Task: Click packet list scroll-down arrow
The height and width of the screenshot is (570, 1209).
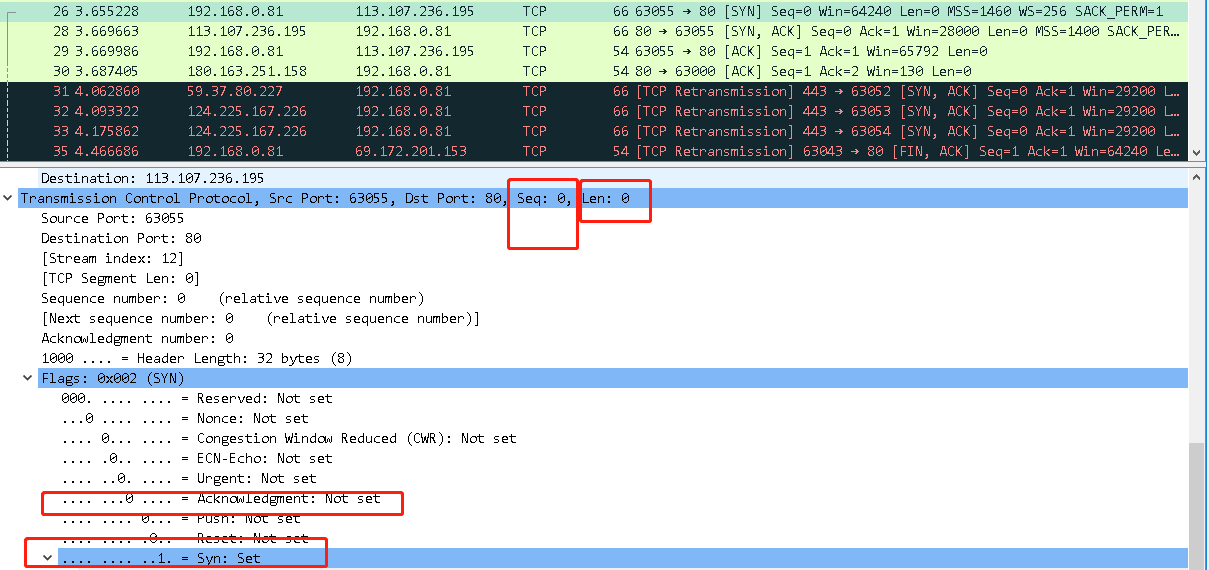Action: tap(1198, 152)
